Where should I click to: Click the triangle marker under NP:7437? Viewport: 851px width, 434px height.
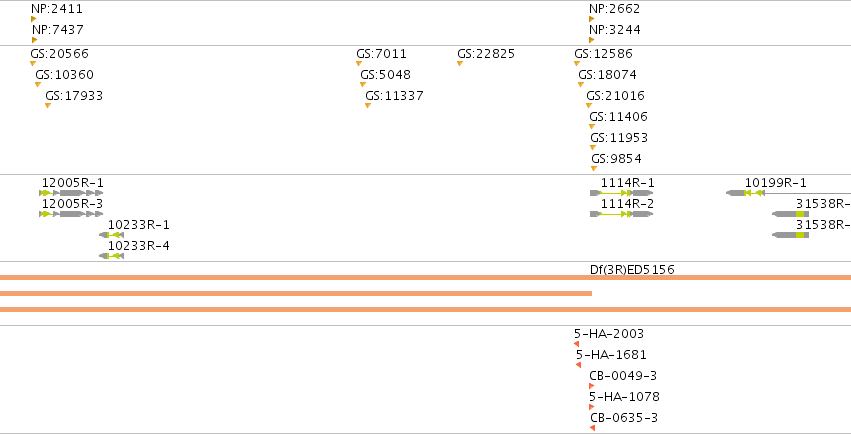coord(34,40)
